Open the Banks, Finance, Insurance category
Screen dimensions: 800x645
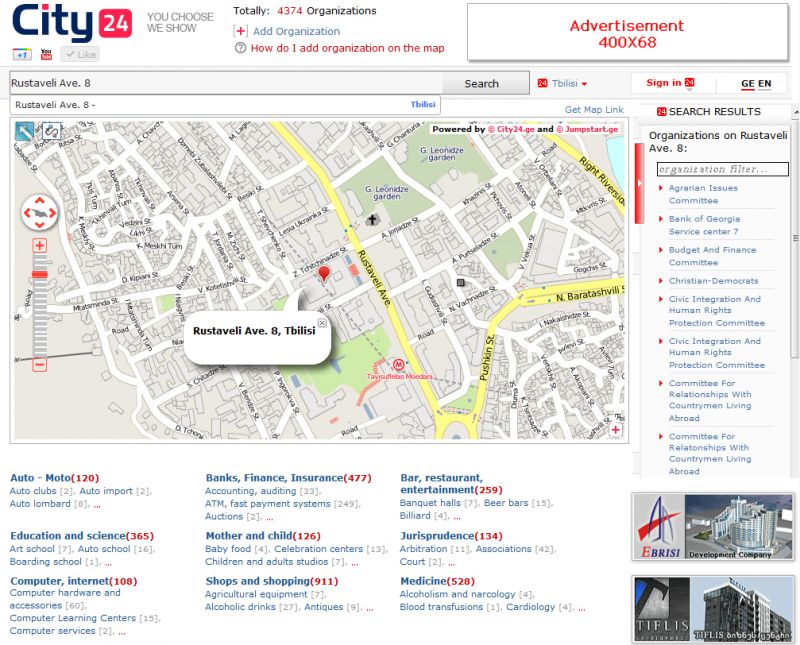tap(273, 478)
